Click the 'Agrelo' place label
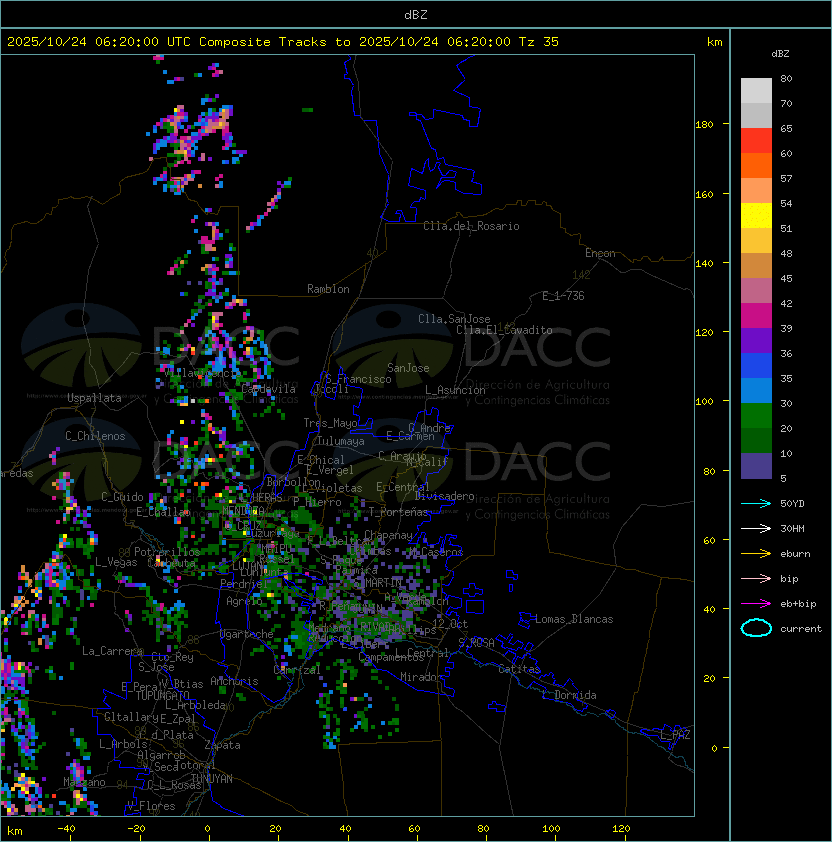The width and height of the screenshot is (832, 842). point(244,601)
